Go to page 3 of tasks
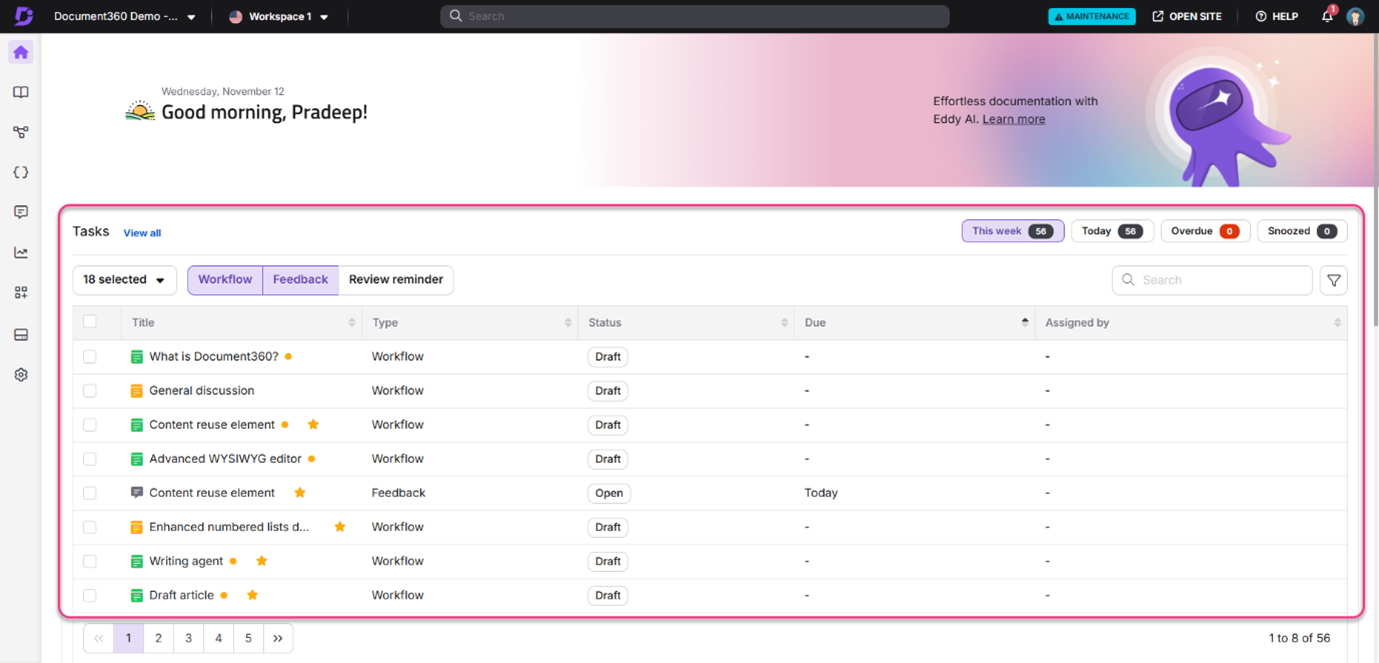This screenshot has height=663, width=1379. (x=188, y=638)
